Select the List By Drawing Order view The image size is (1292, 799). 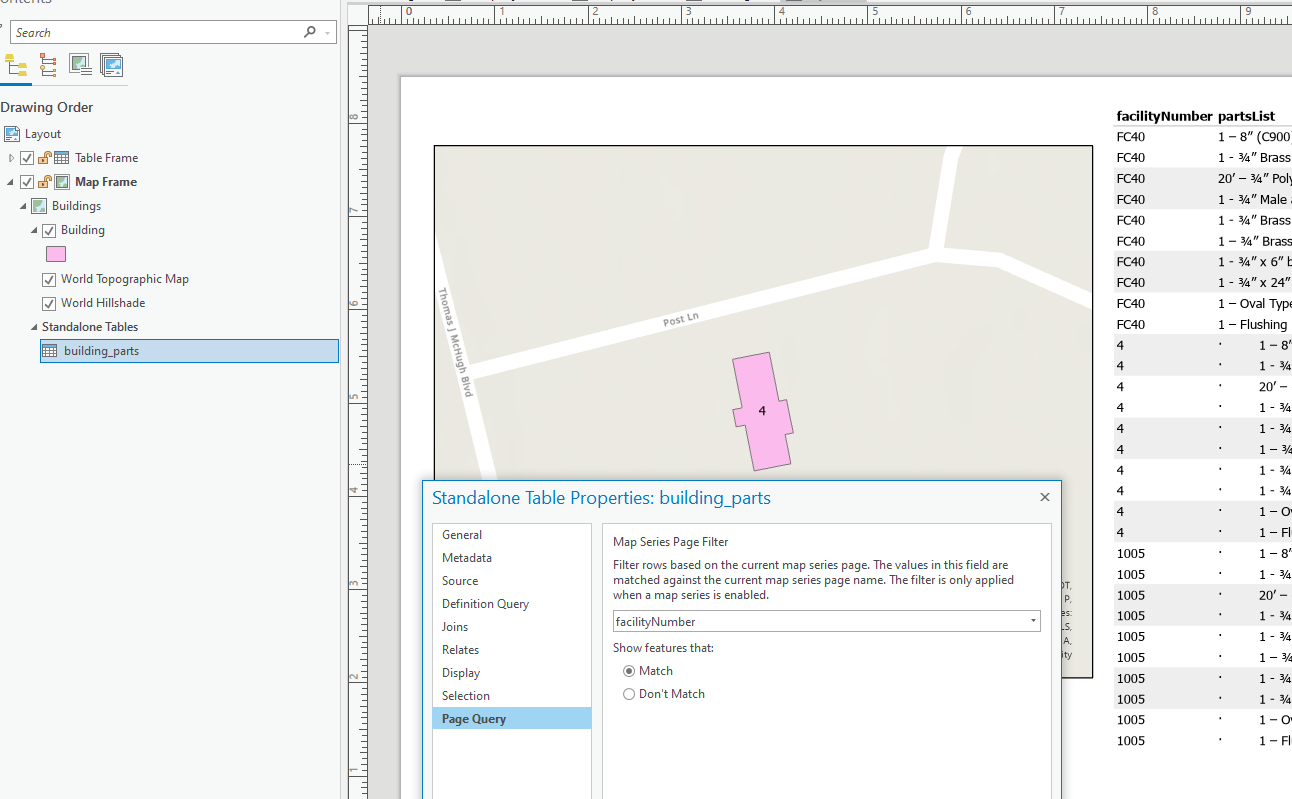(x=16, y=64)
